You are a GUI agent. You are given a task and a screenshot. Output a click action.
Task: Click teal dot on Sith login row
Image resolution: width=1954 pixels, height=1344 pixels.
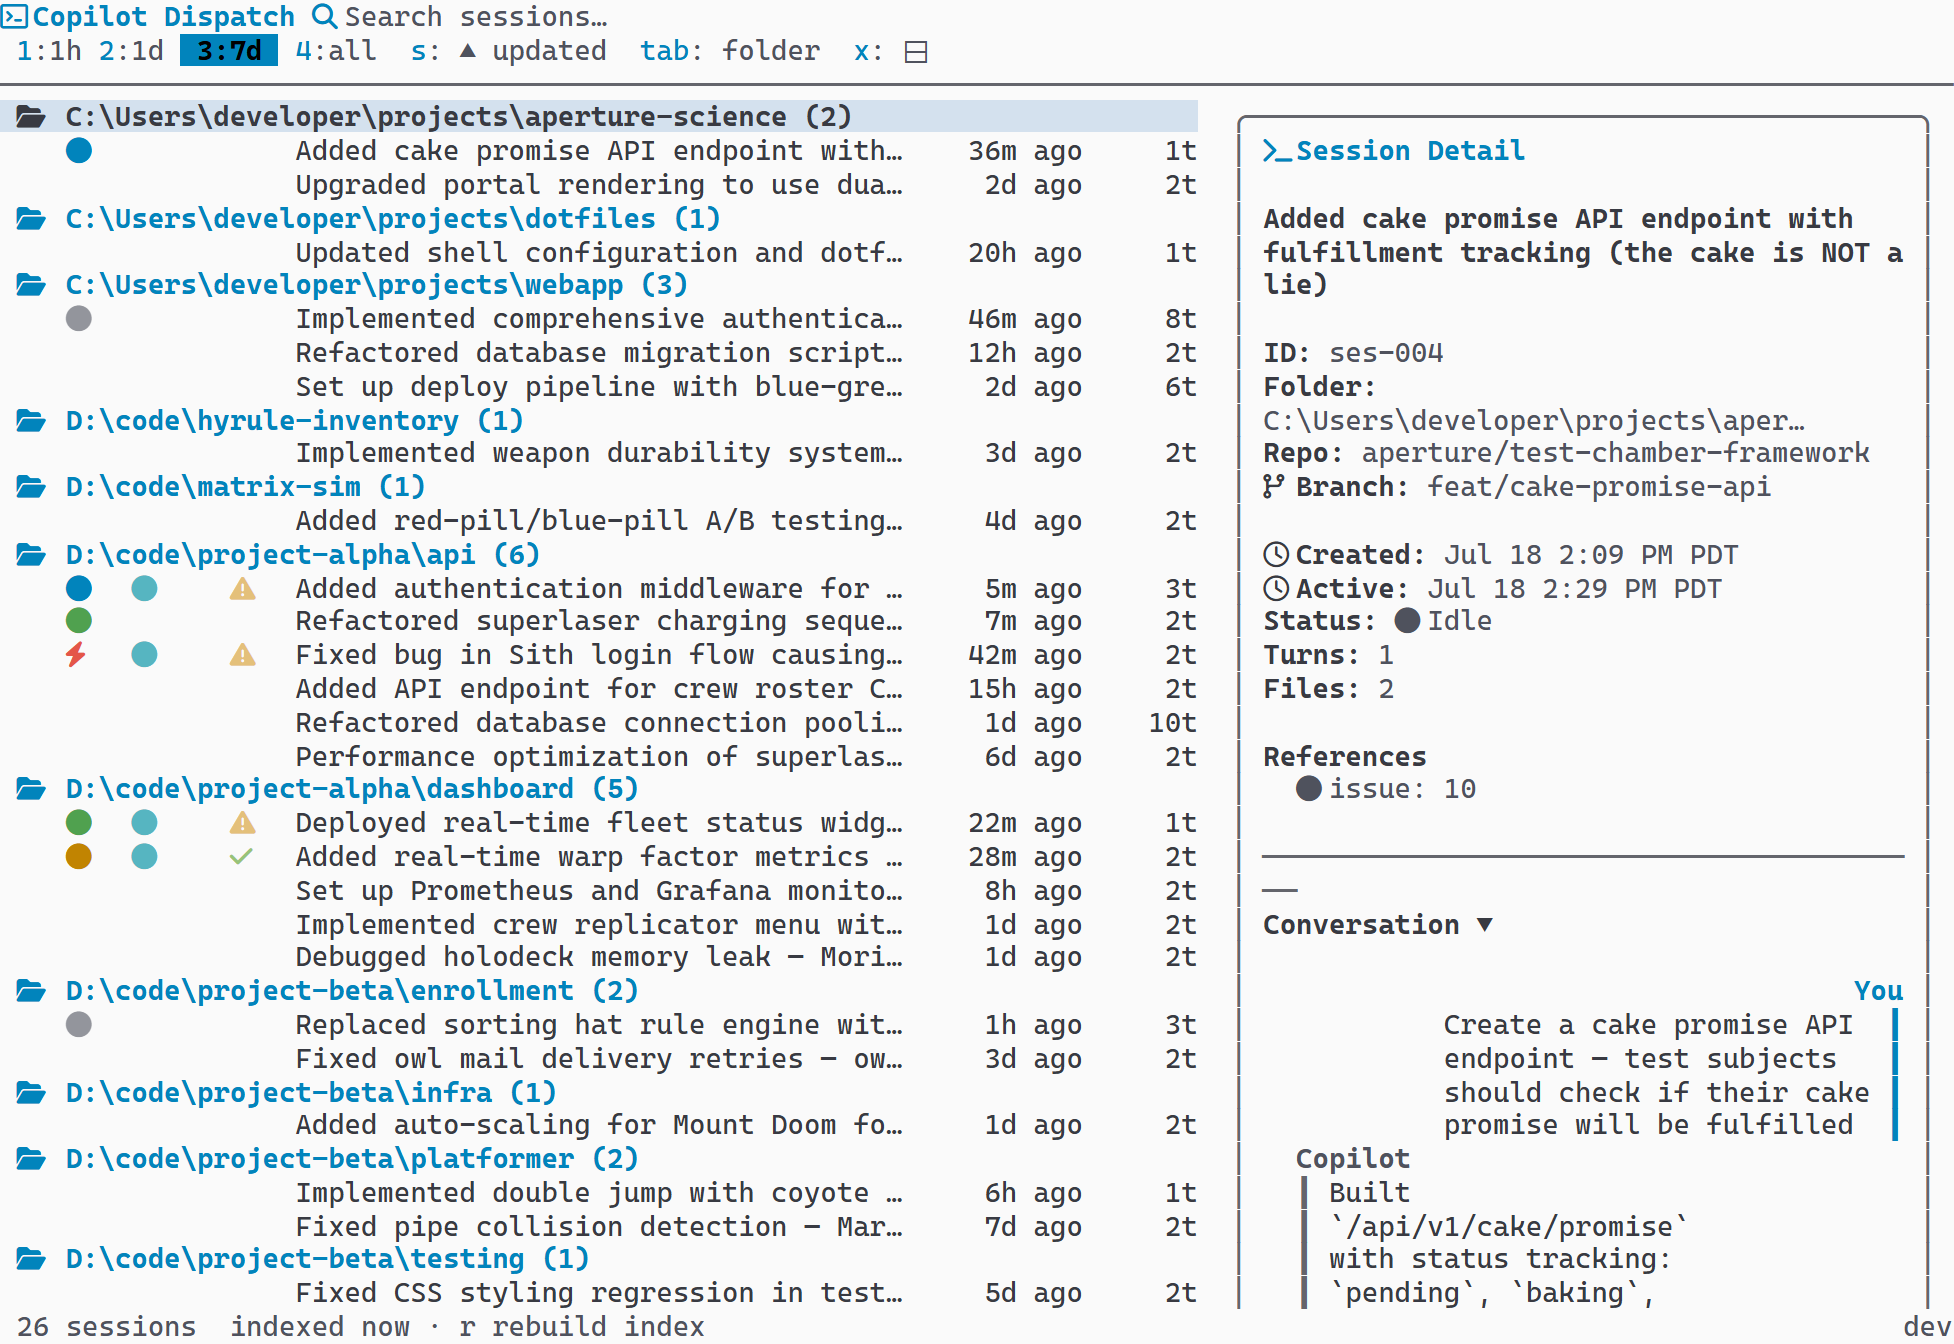click(x=144, y=654)
